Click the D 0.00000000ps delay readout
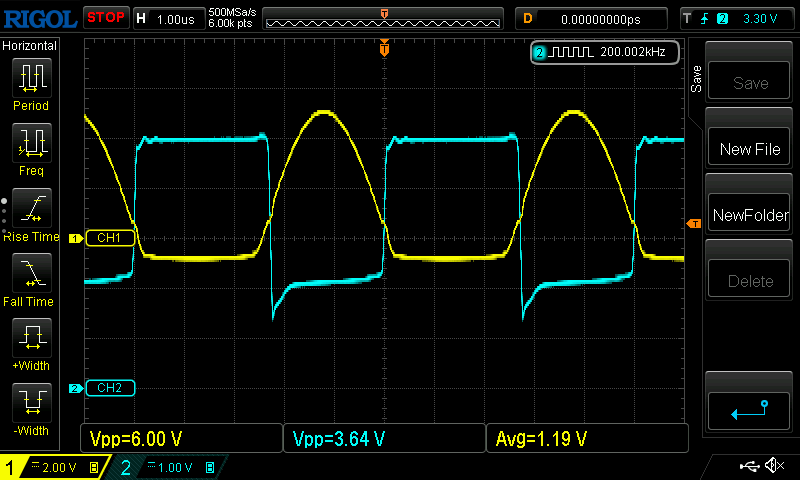The height and width of the screenshot is (480, 800). [591, 19]
